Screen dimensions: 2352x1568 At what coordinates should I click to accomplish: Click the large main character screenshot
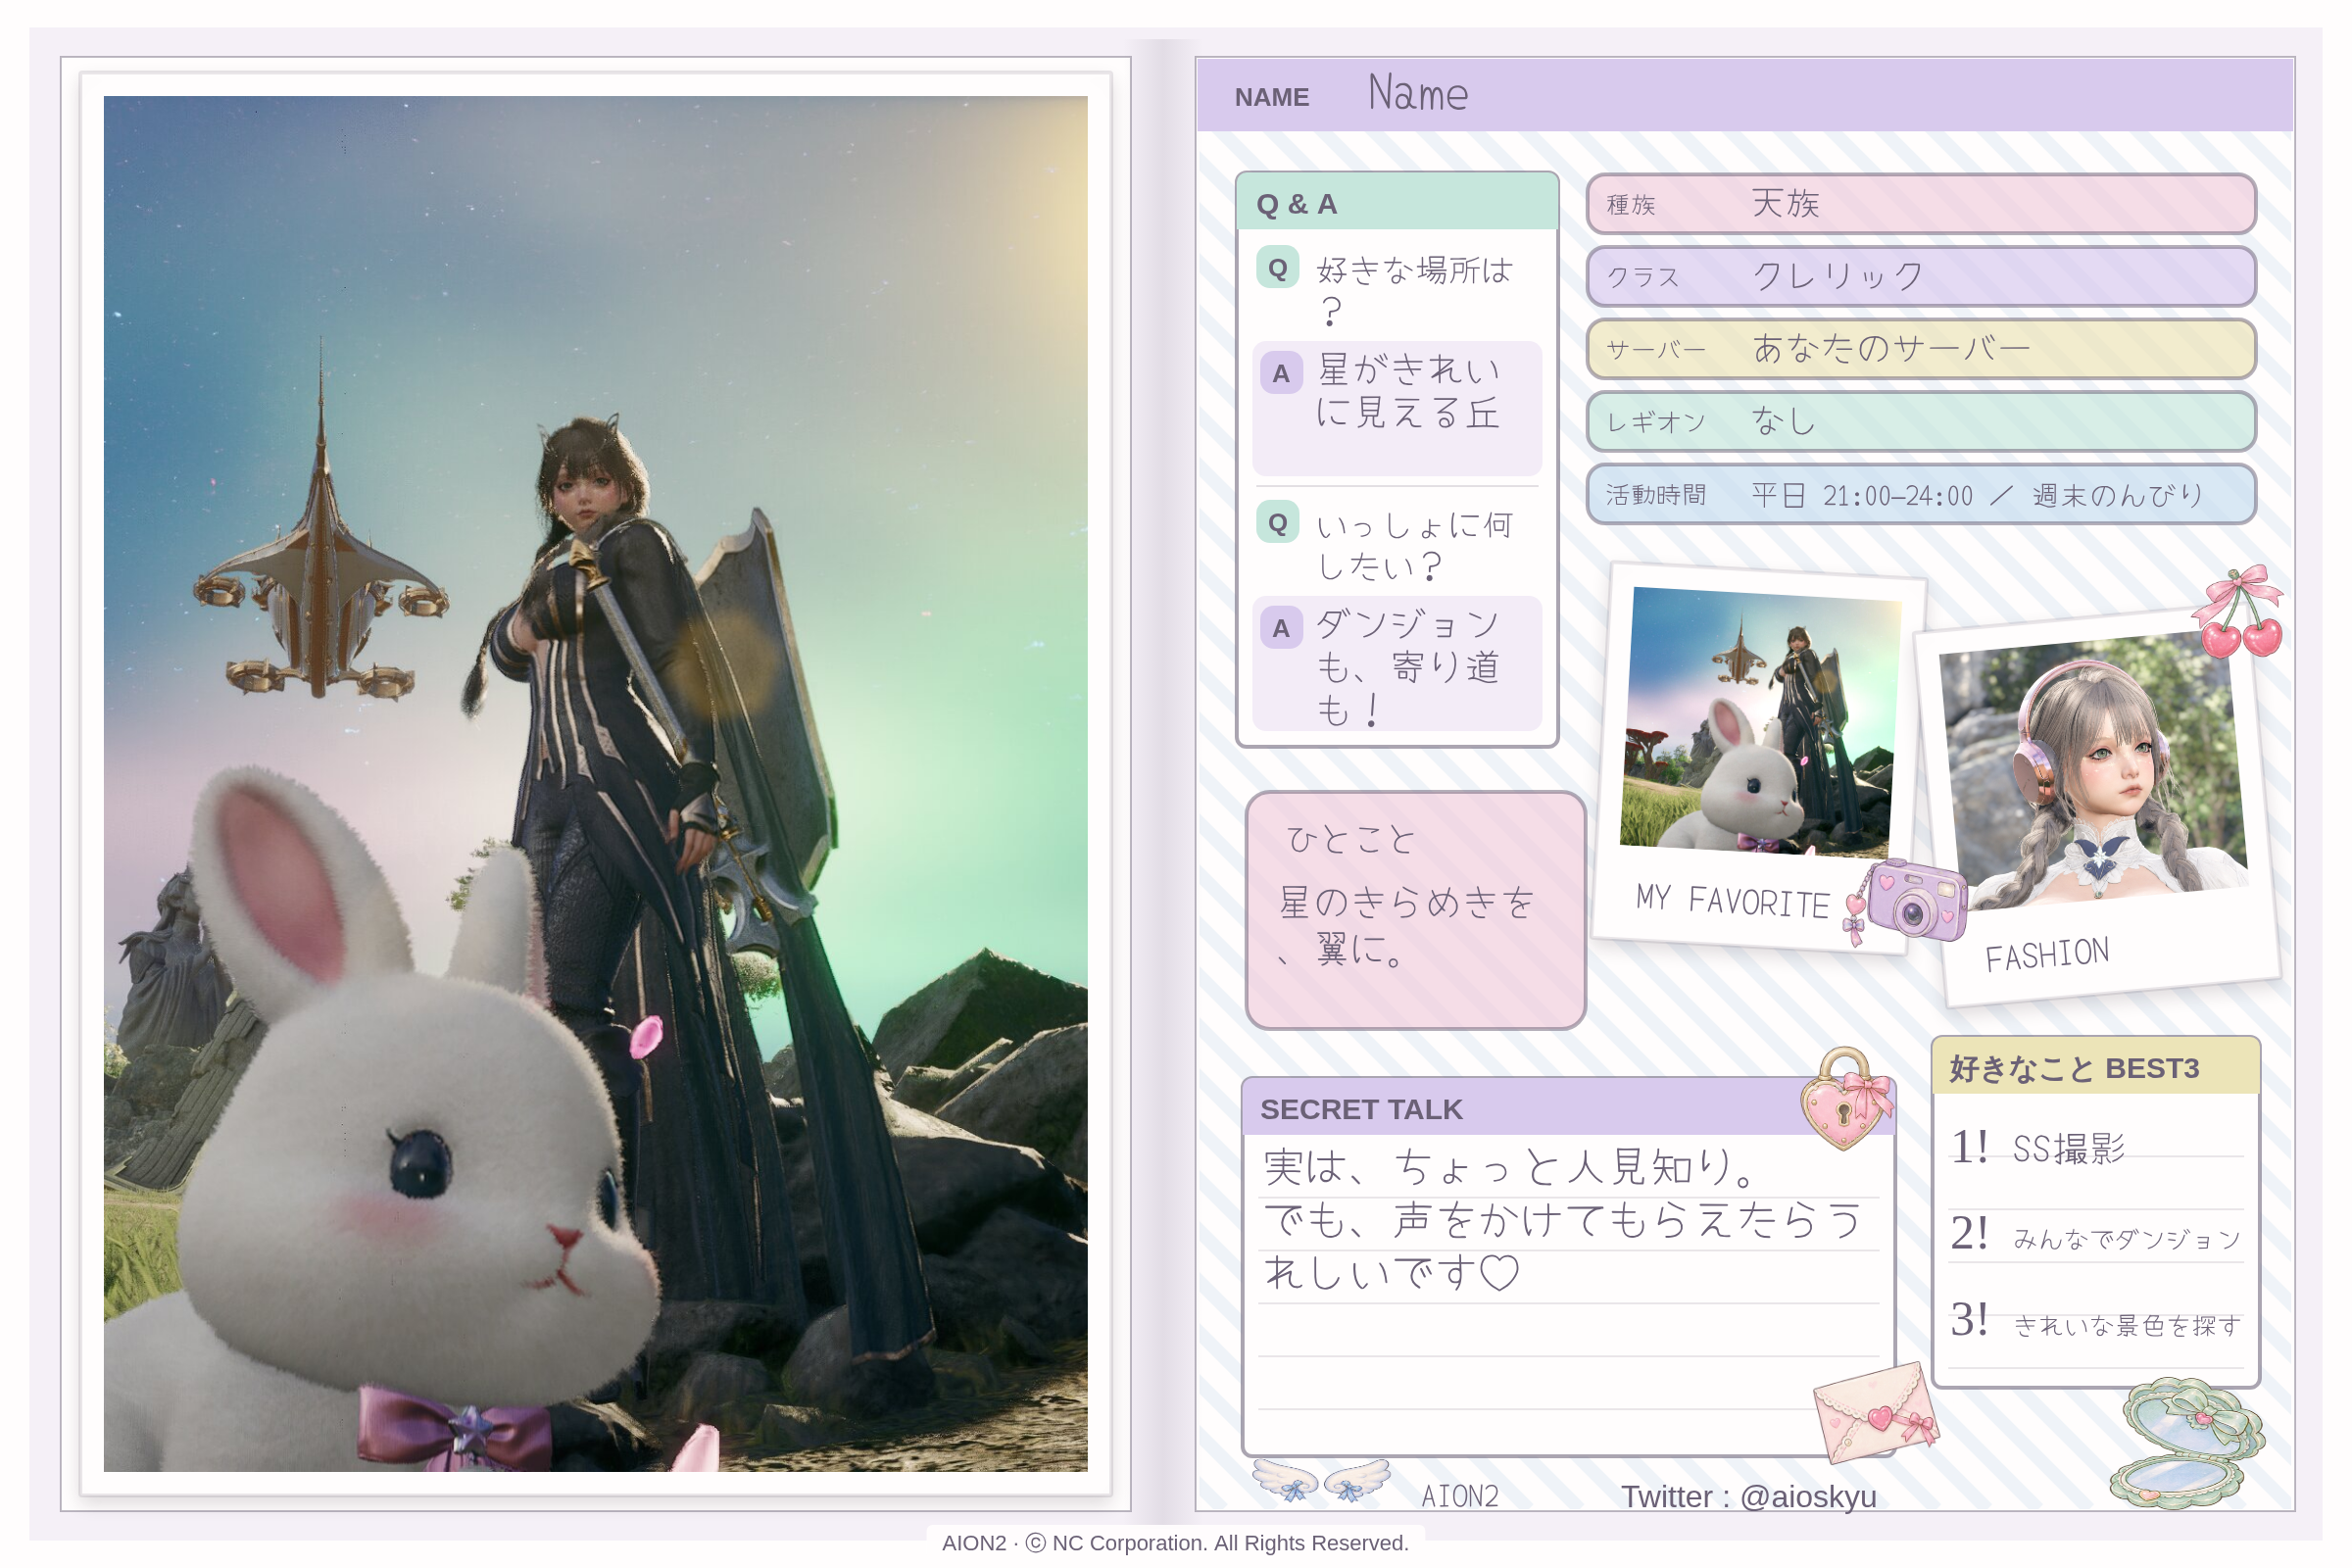click(596, 783)
